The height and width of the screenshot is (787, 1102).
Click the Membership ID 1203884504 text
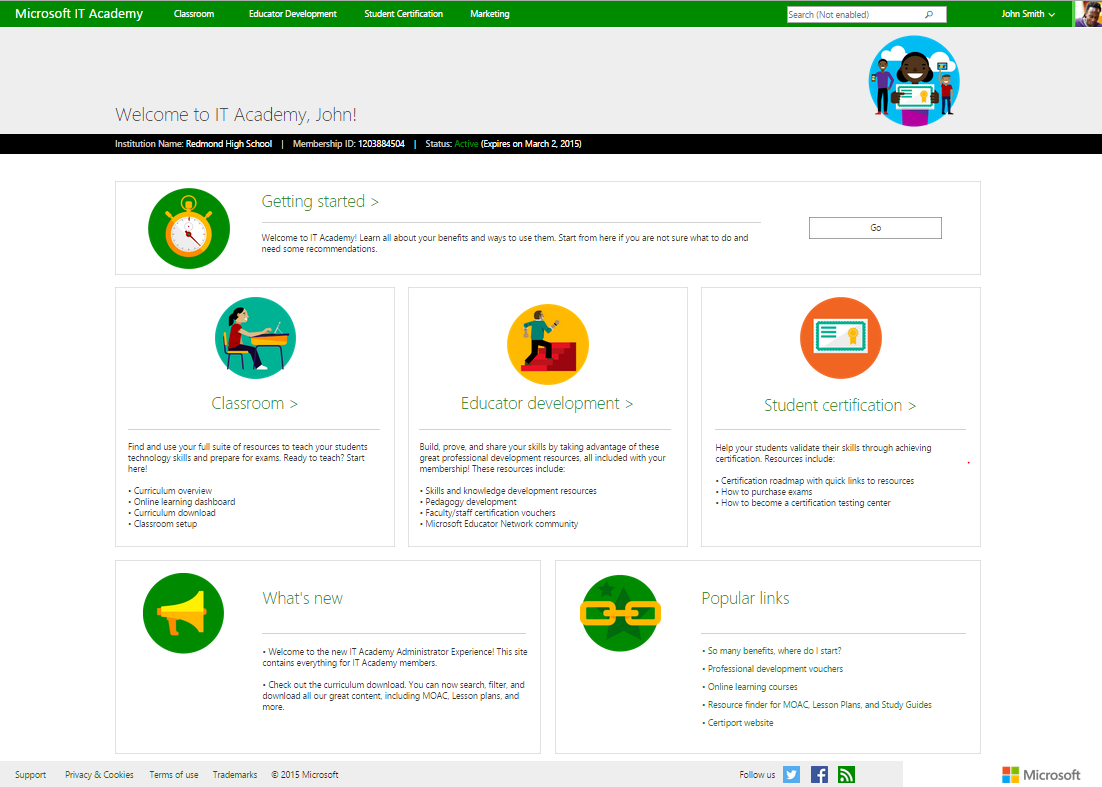[349, 144]
